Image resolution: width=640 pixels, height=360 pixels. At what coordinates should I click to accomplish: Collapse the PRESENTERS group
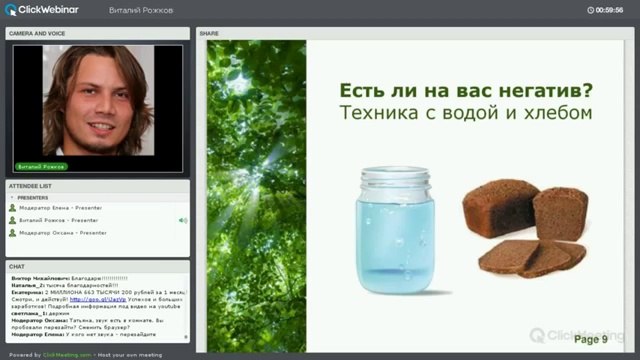click(x=12, y=198)
